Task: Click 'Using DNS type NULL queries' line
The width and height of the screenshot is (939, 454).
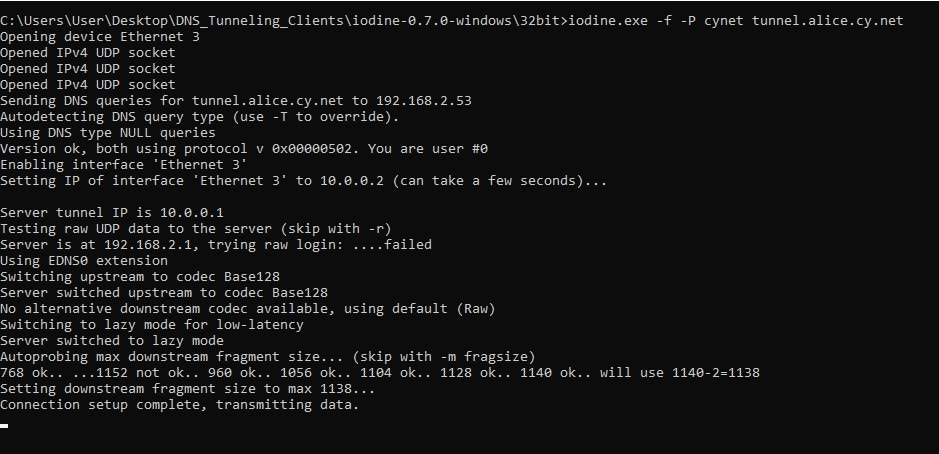Action: point(108,132)
